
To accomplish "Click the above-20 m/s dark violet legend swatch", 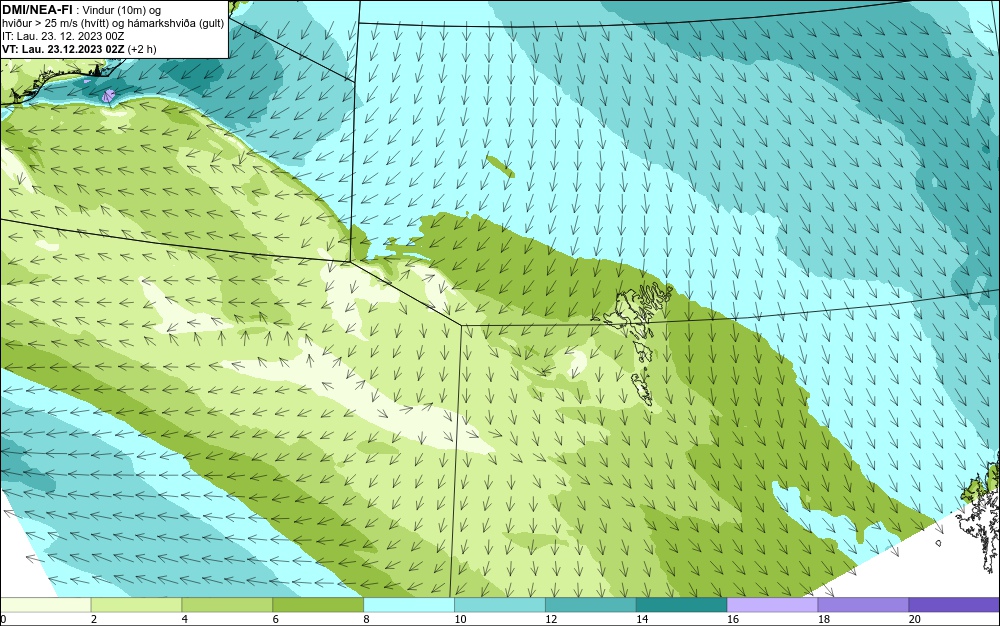I will [x=954, y=605].
